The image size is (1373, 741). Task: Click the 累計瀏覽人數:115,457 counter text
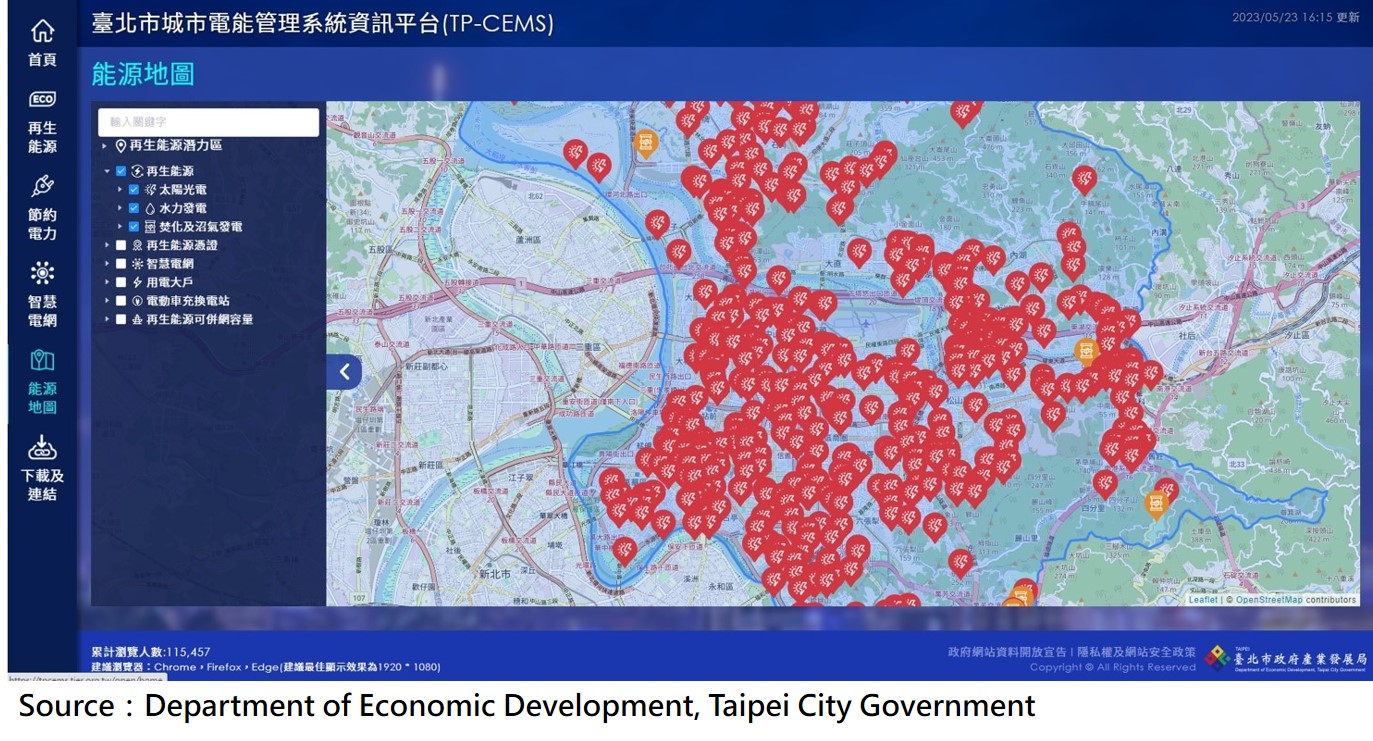[x=151, y=652]
